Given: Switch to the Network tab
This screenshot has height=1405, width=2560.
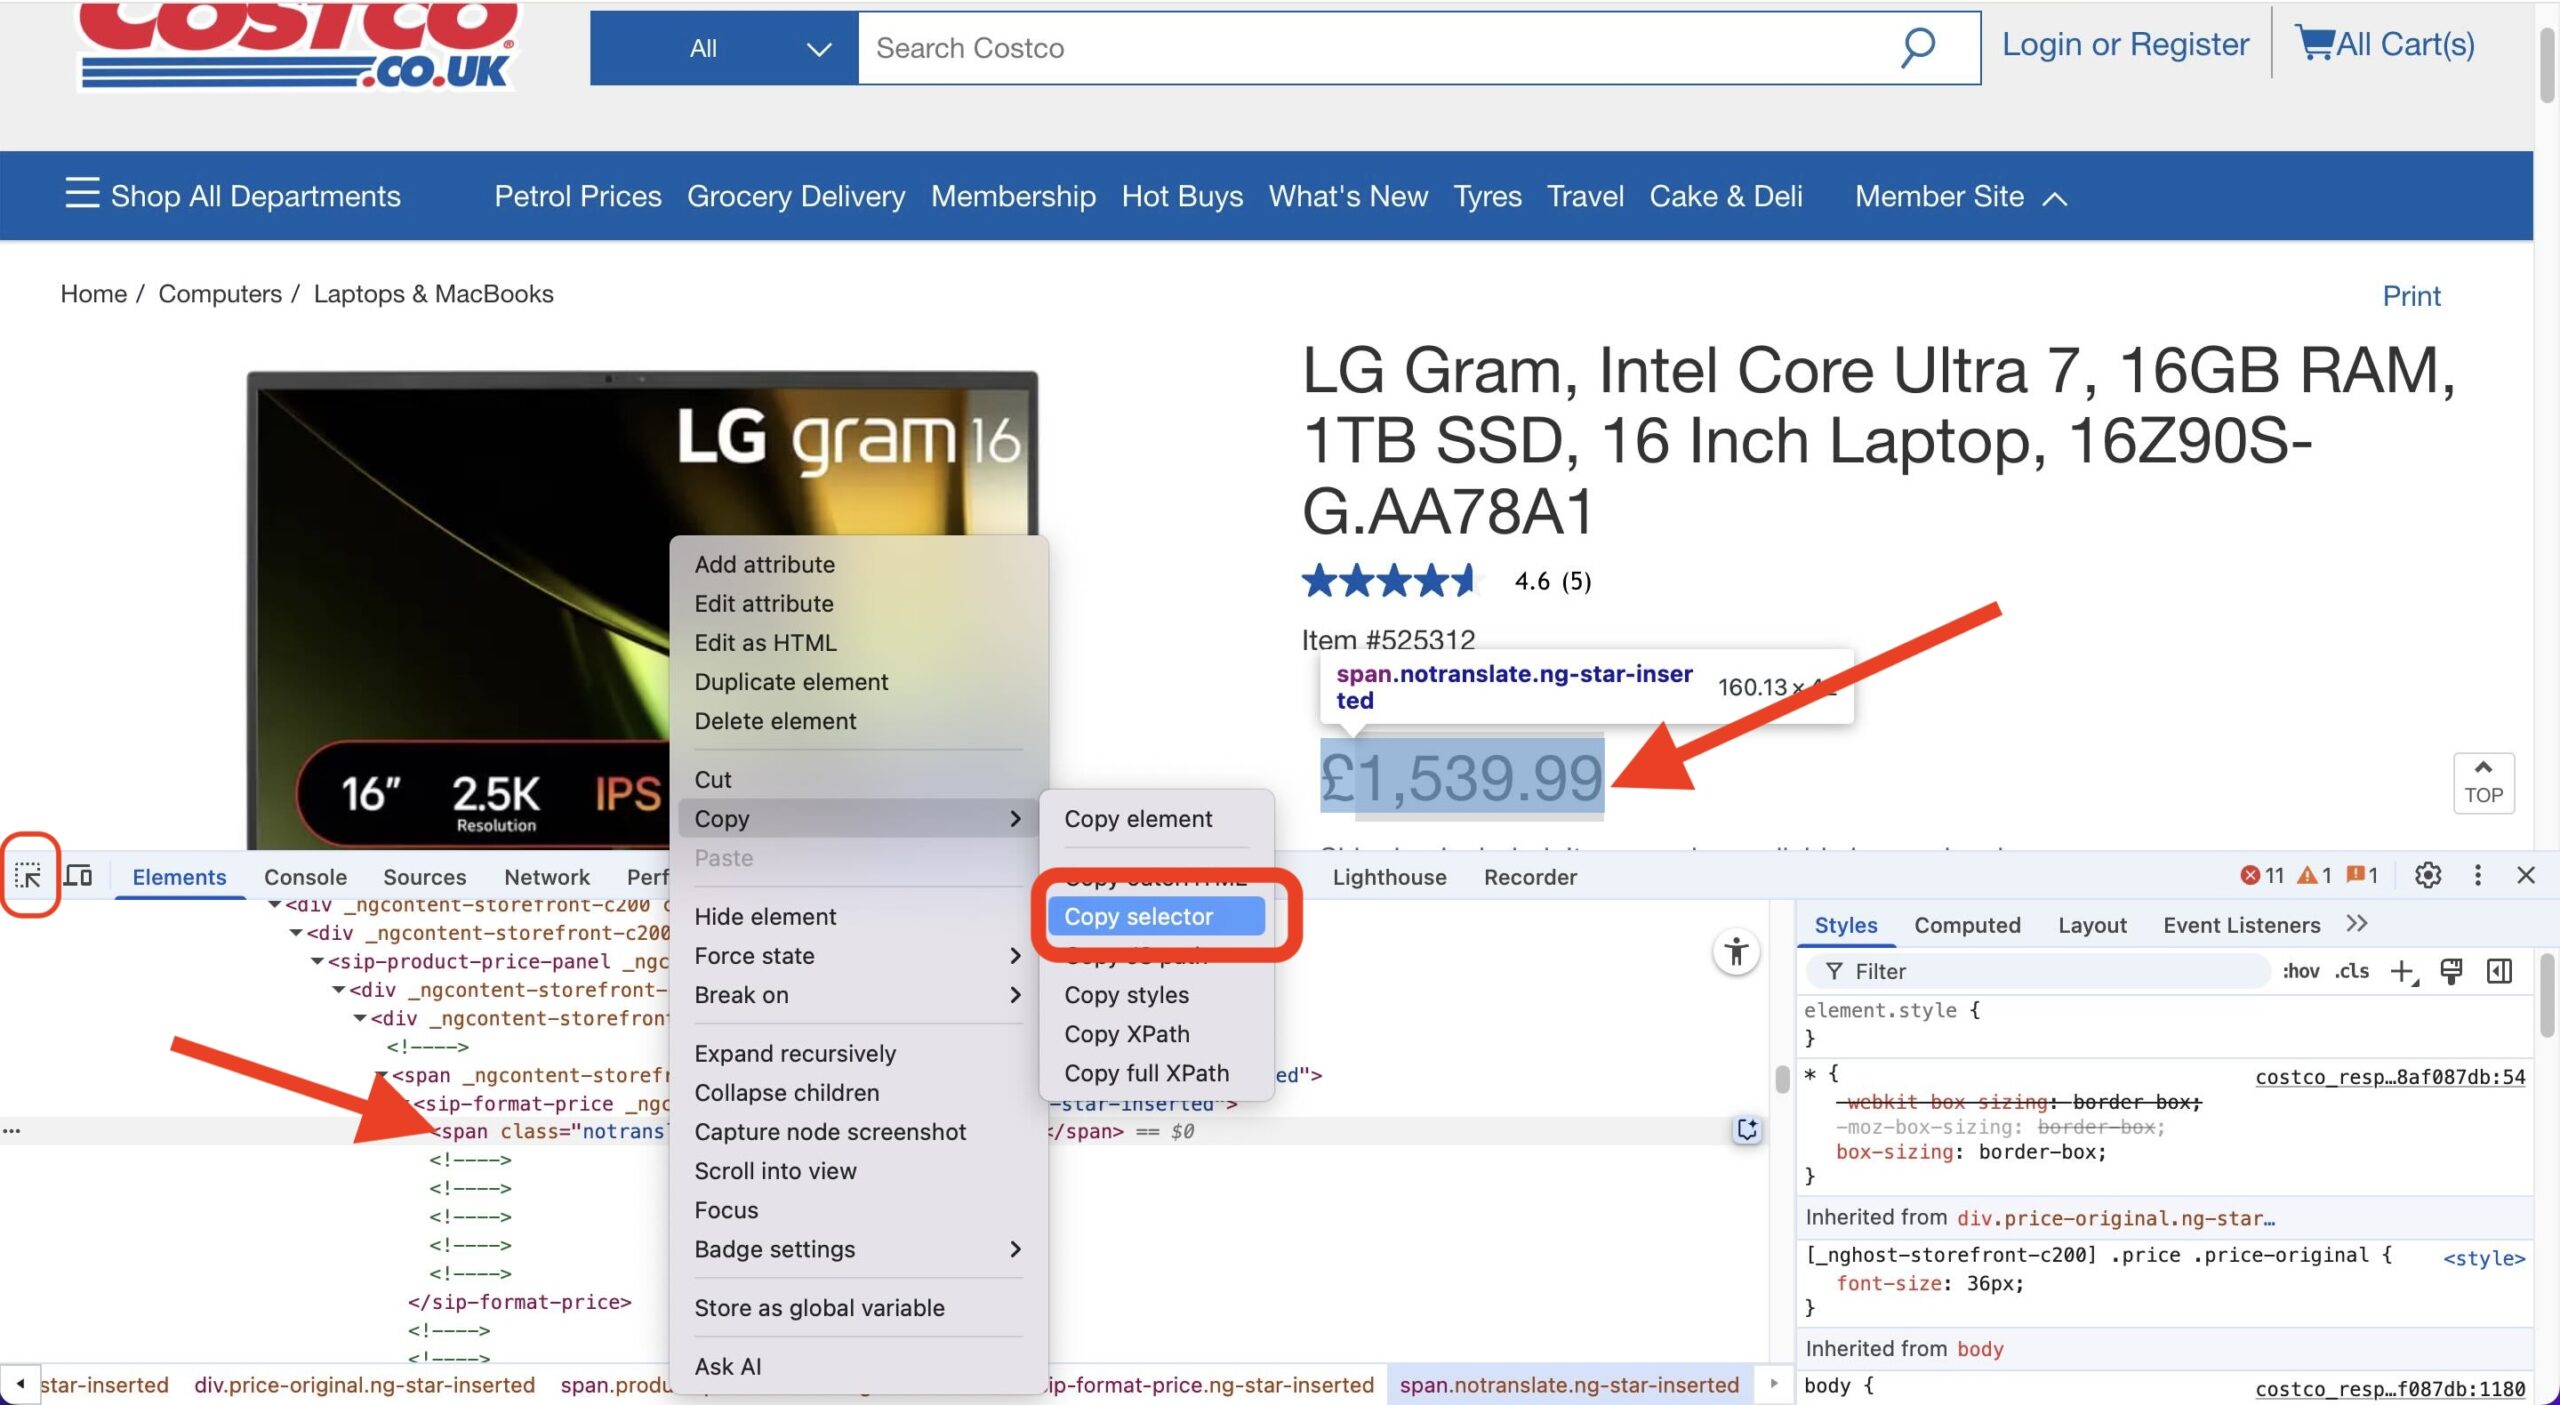Looking at the screenshot, I should tap(546, 877).
